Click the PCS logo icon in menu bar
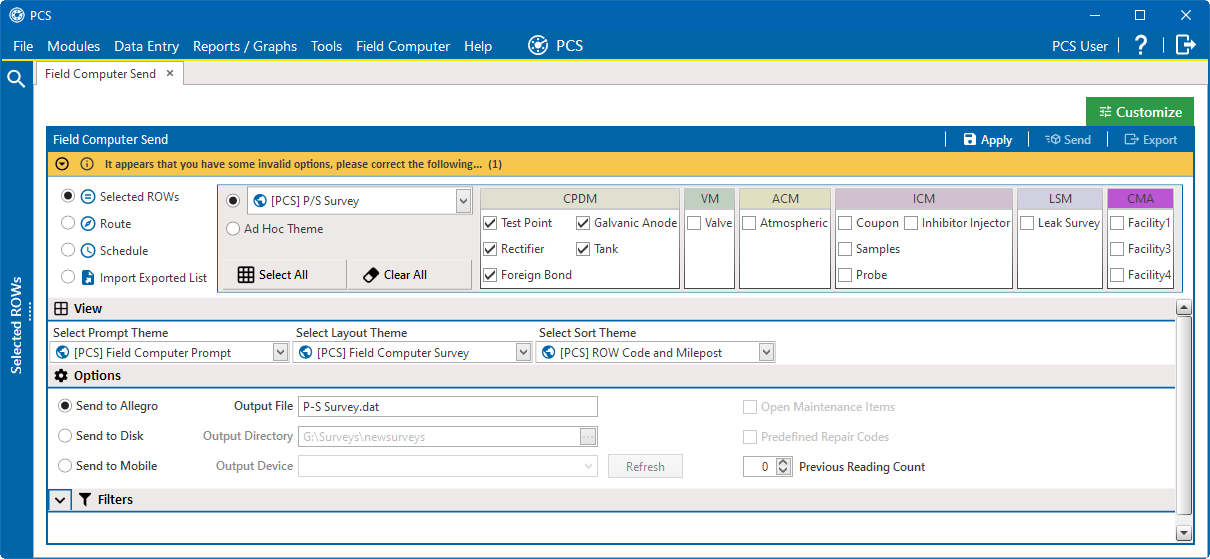Screen dimensions: 1210x559 (538, 46)
